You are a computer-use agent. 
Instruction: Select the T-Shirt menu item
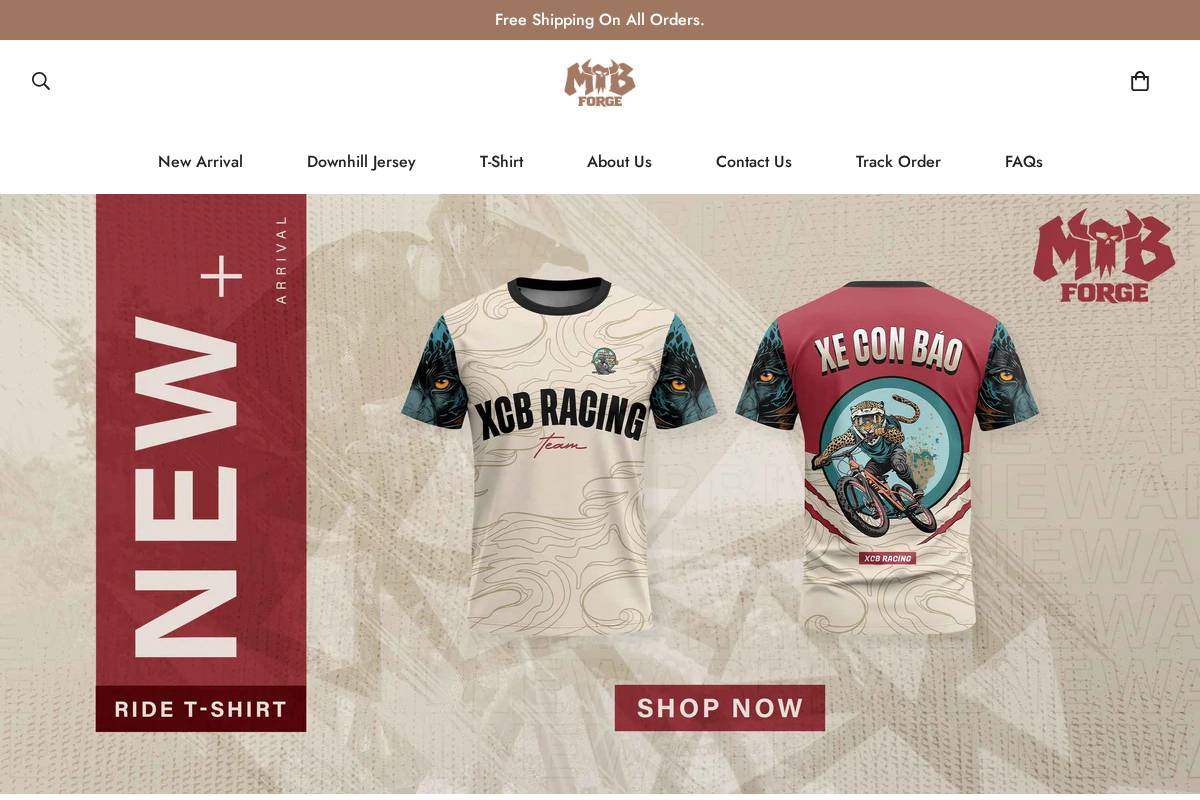coord(501,162)
